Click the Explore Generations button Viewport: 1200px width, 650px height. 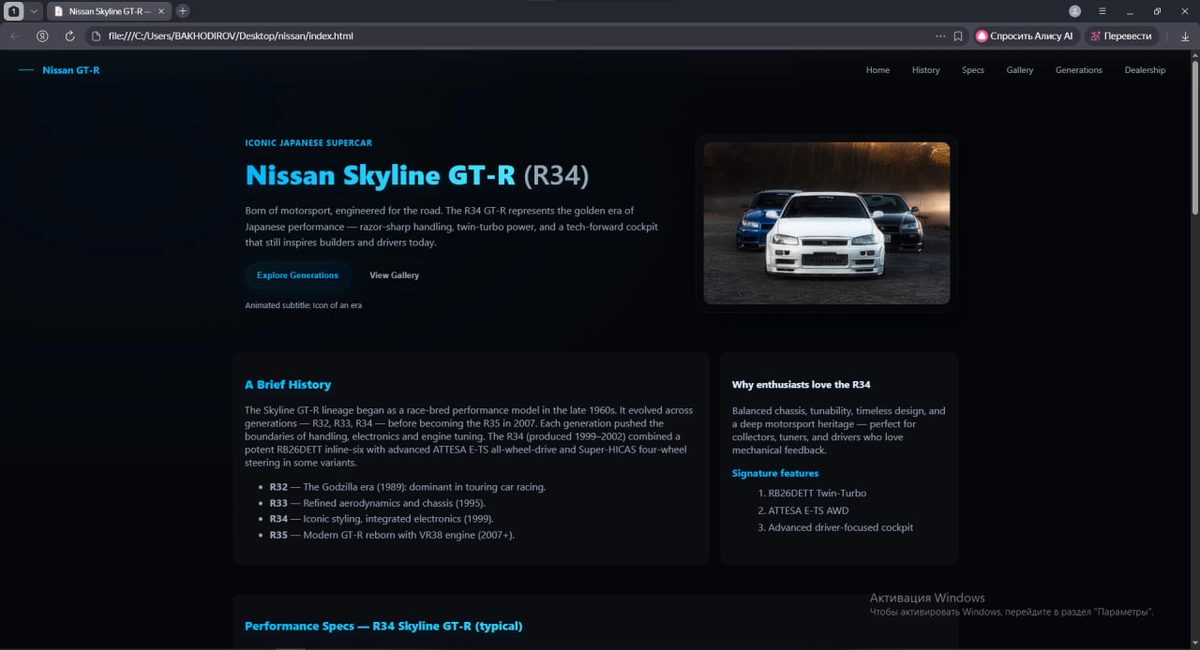tap(297, 275)
